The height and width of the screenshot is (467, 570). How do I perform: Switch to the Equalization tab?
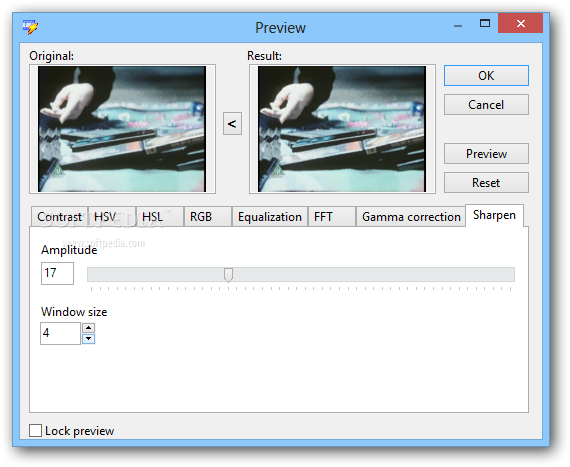coord(270,217)
